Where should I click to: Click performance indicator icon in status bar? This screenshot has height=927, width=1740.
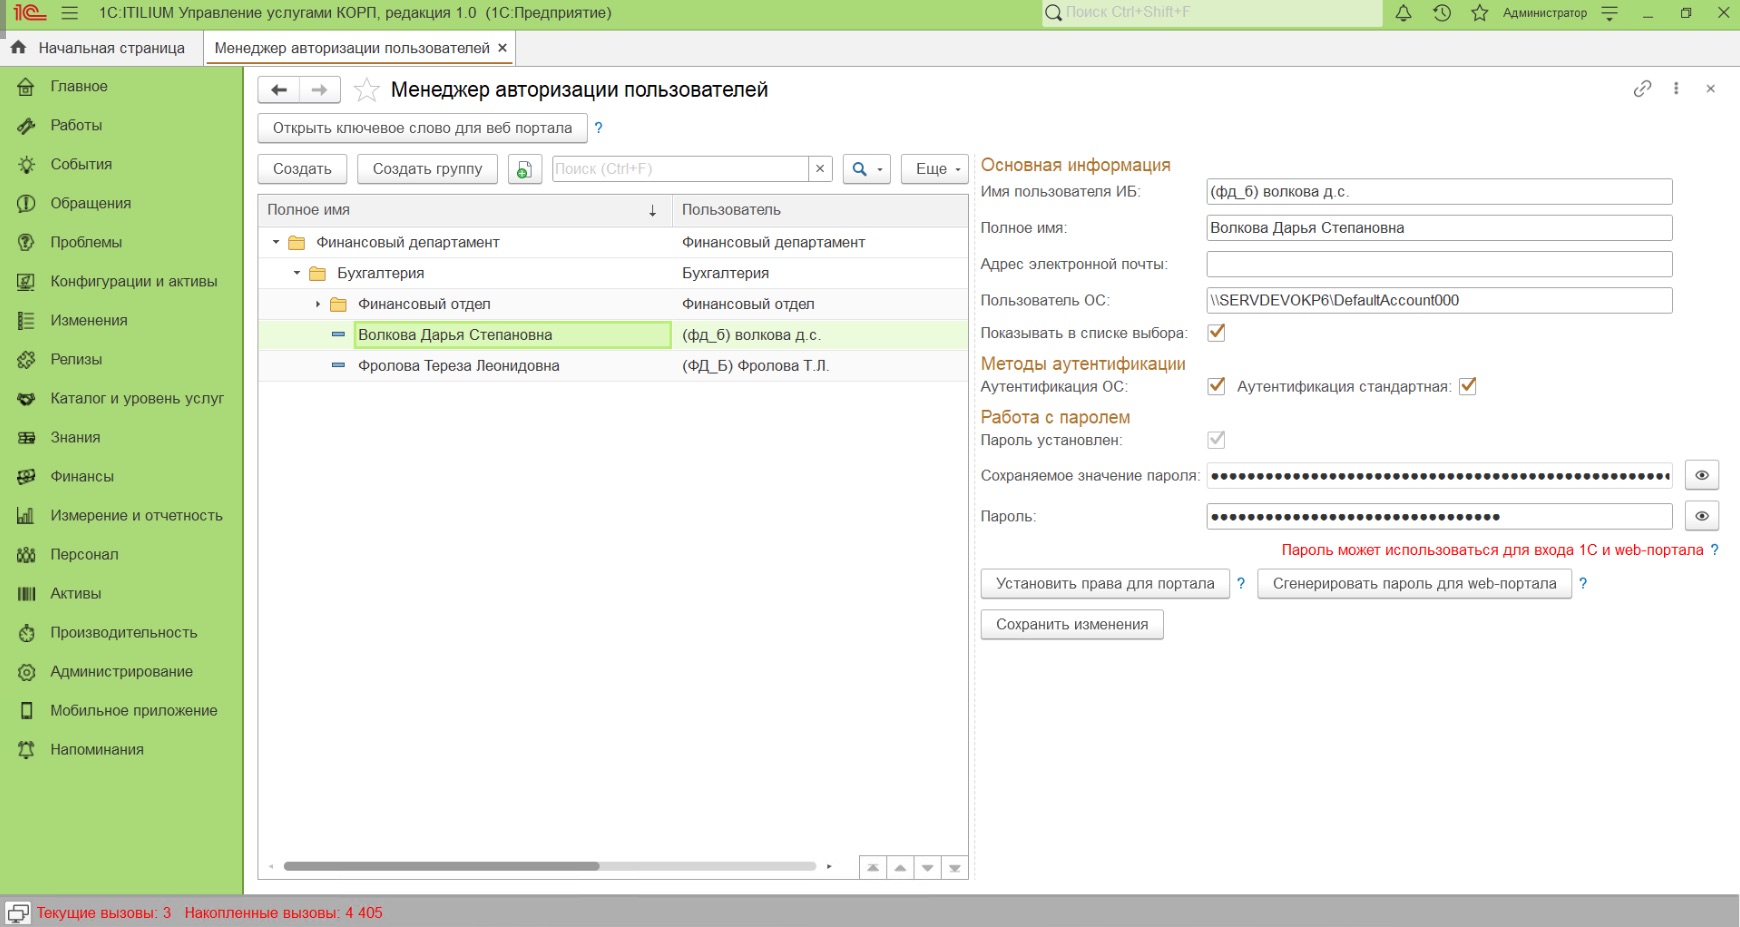[18, 912]
